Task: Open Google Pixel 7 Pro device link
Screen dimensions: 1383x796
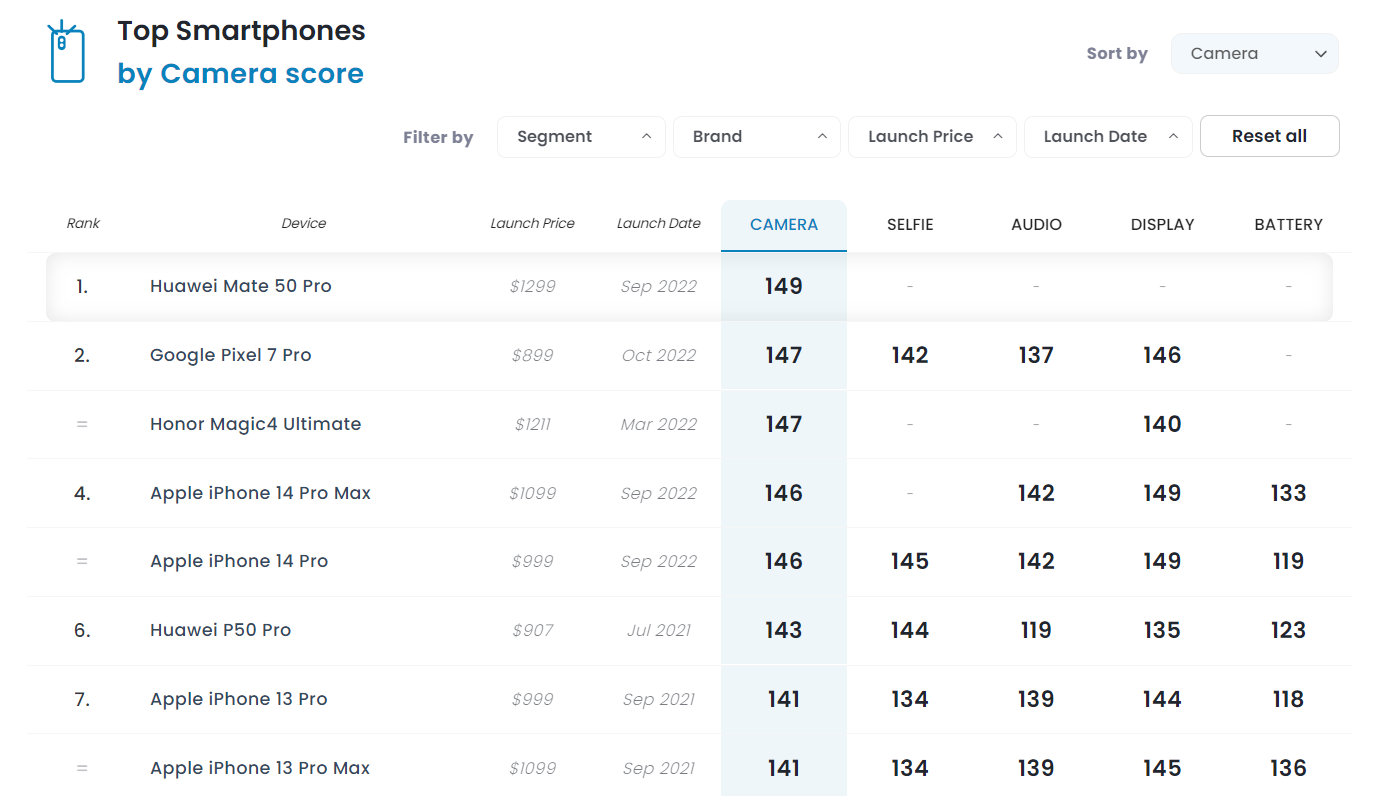Action: [x=231, y=355]
